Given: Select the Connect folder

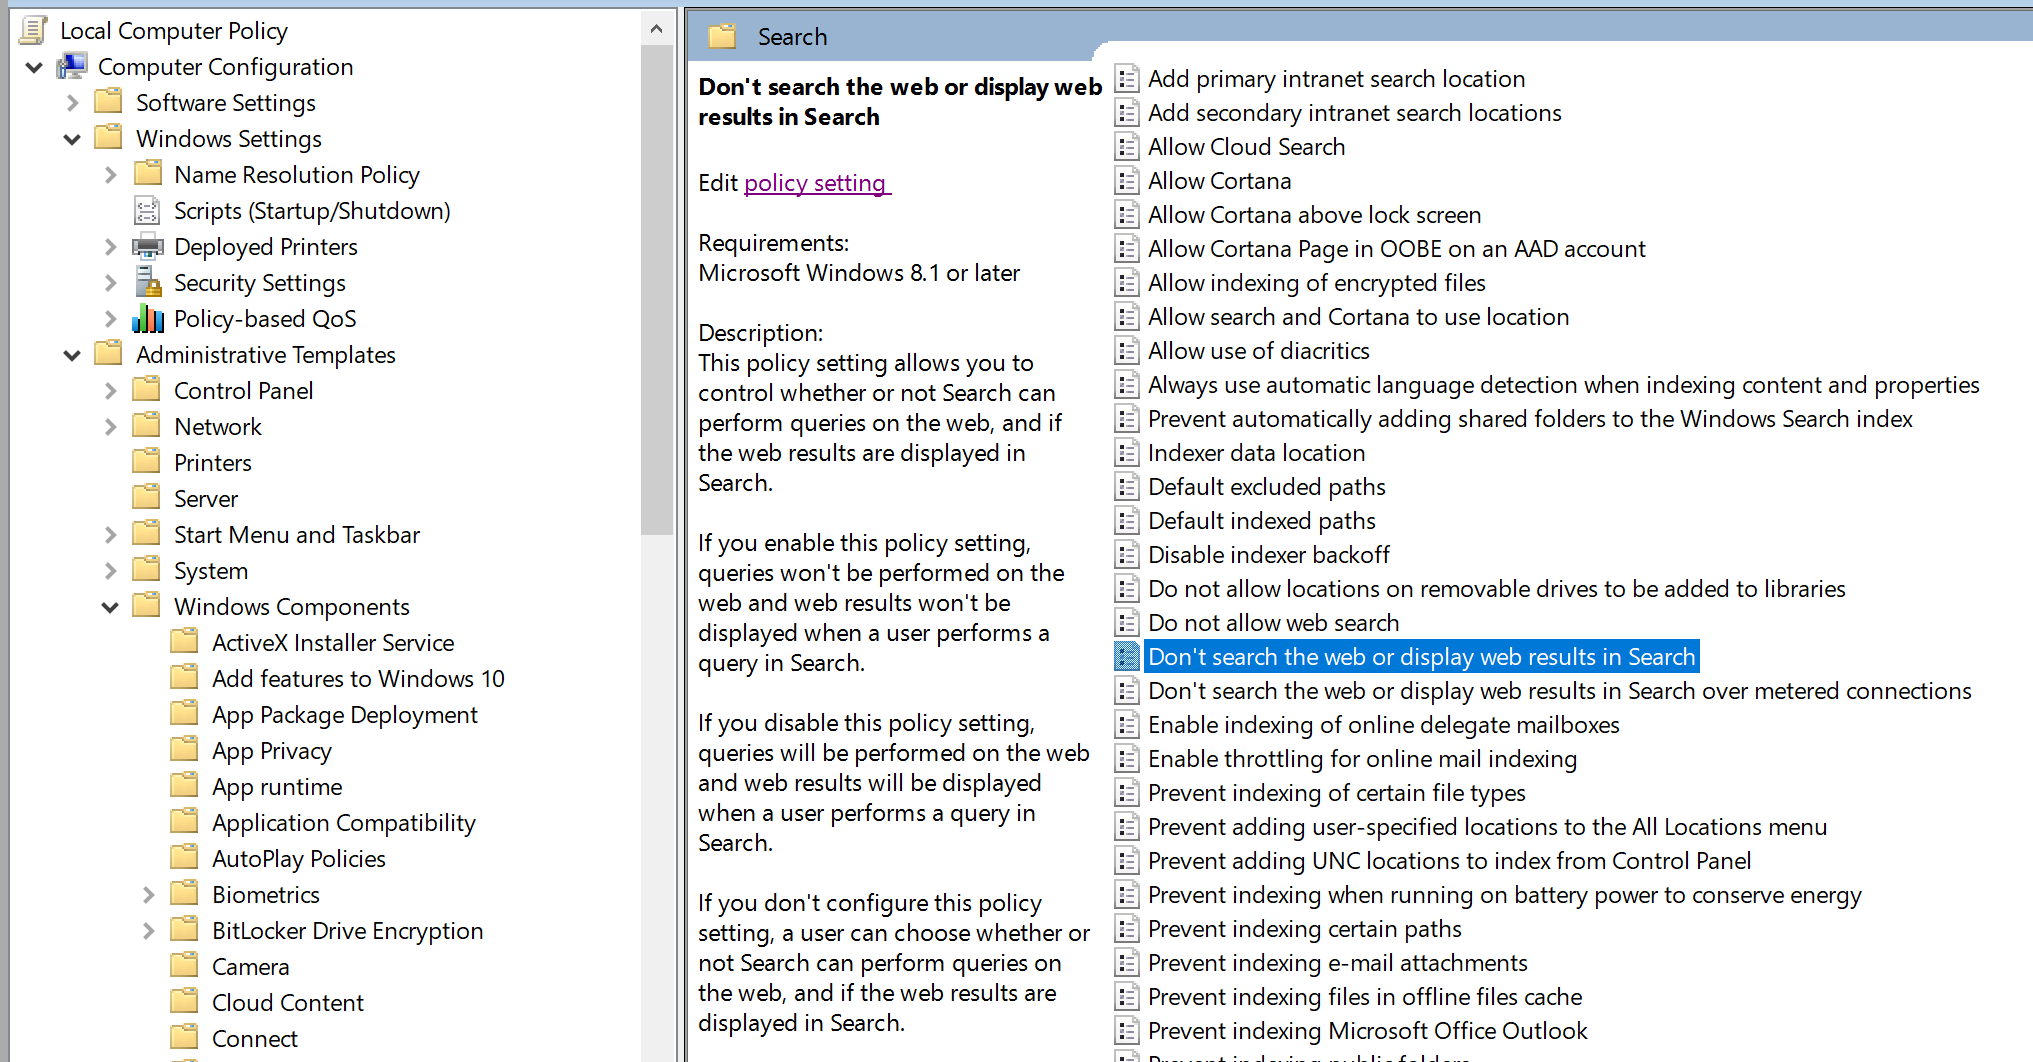Looking at the screenshot, I should pos(254,1039).
